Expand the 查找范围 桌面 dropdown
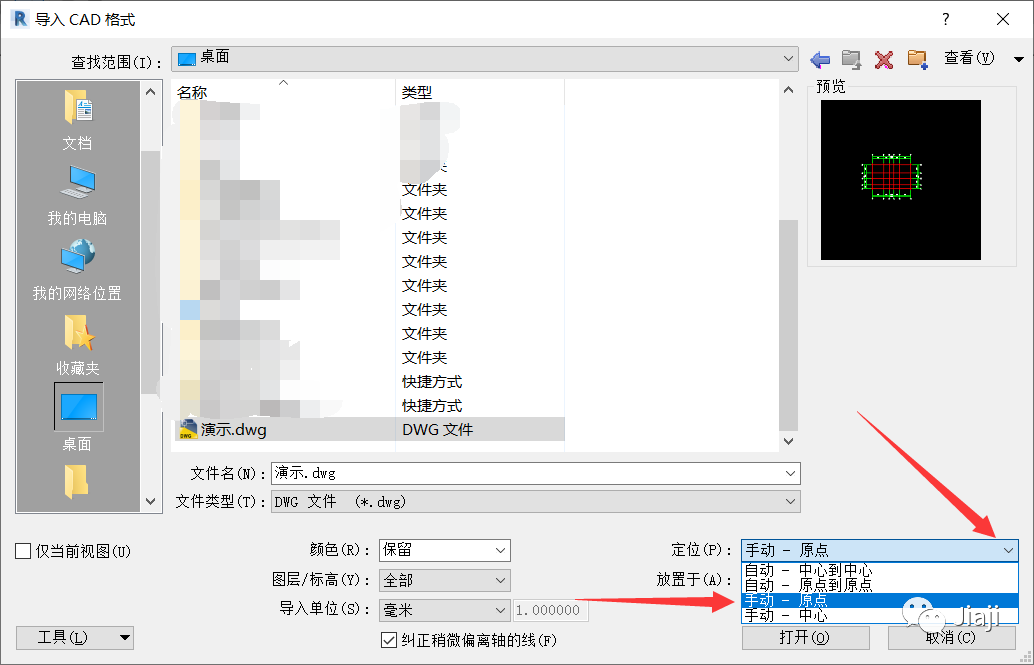The image size is (1034, 665). click(788, 58)
